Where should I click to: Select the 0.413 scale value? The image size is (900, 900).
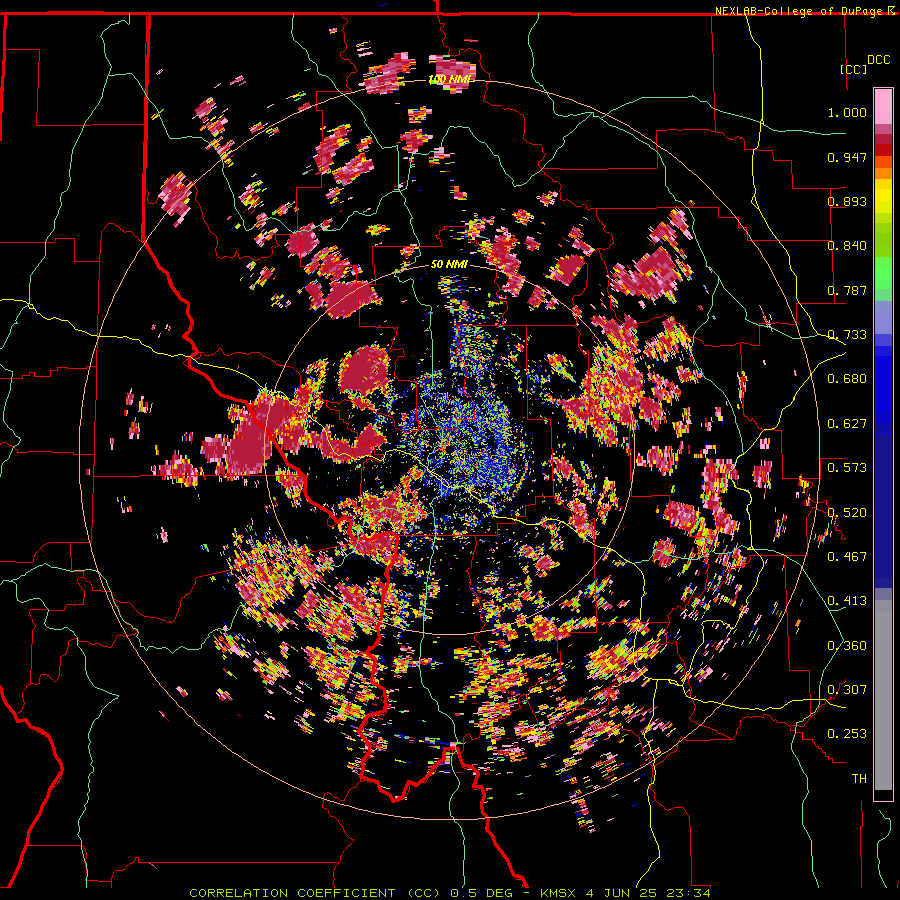click(847, 601)
